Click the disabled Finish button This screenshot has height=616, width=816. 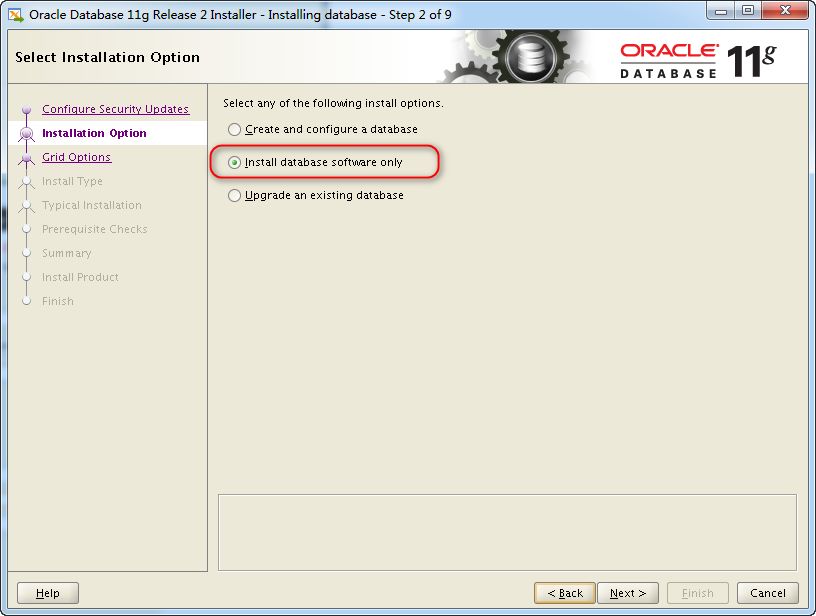click(697, 593)
